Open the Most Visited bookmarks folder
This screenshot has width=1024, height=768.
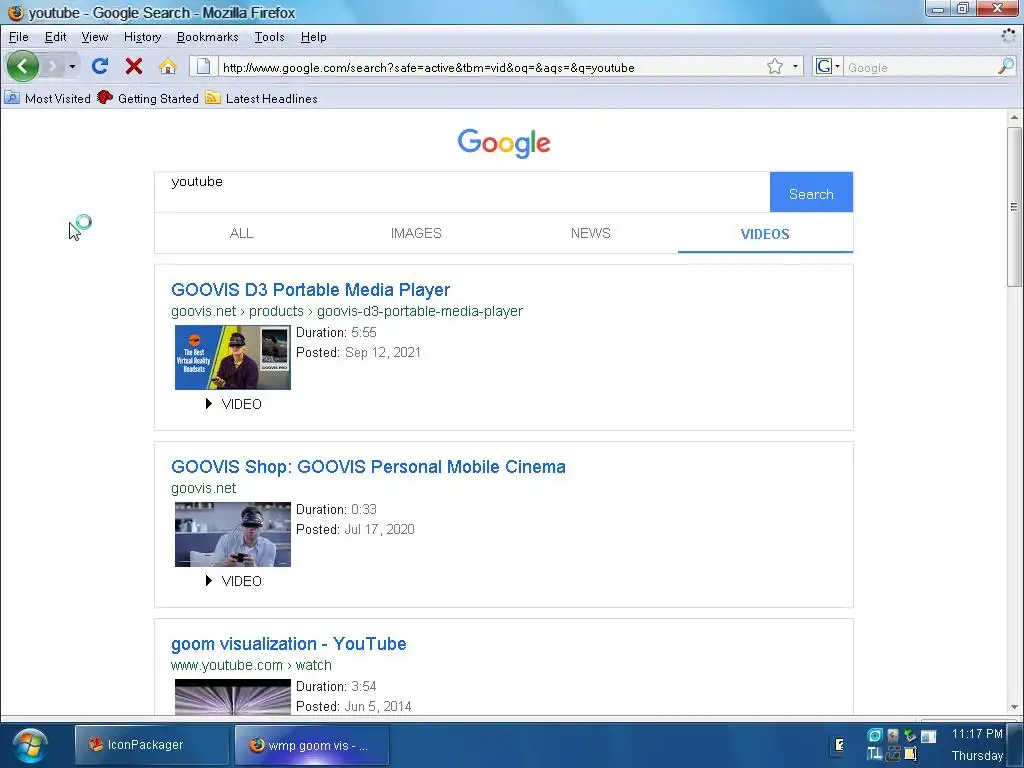tap(48, 99)
